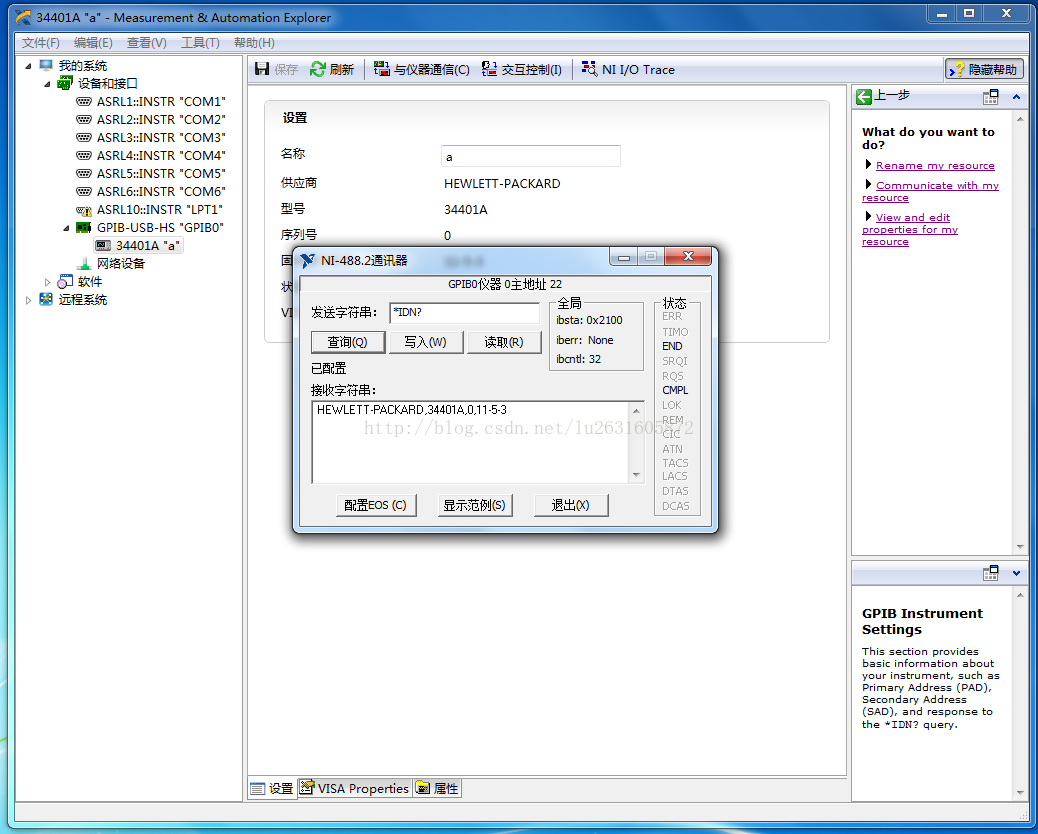Screen dimensions: 1038x834
Task: Click the Write (写入) button
Action: [x=426, y=342]
